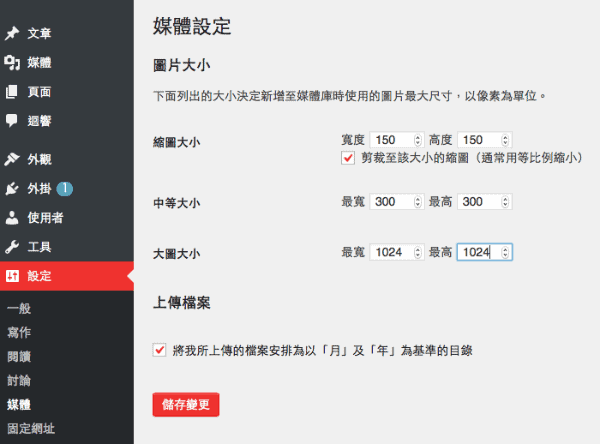This screenshot has height=444, width=600.
Task: Click the pushpin icon beside 文章
Action: pos(12,33)
